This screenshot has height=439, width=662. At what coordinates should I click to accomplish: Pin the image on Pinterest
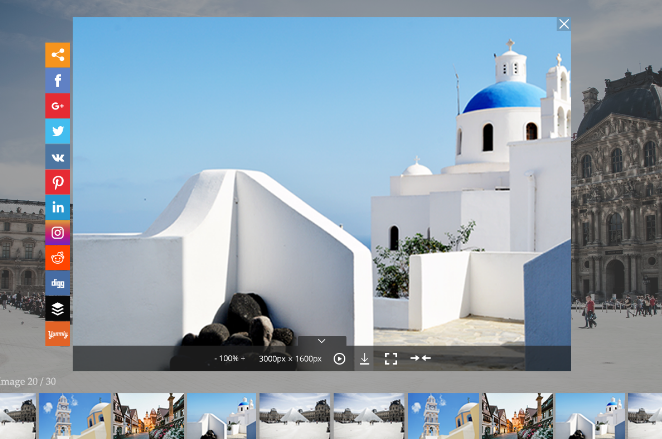tap(57, 182)
